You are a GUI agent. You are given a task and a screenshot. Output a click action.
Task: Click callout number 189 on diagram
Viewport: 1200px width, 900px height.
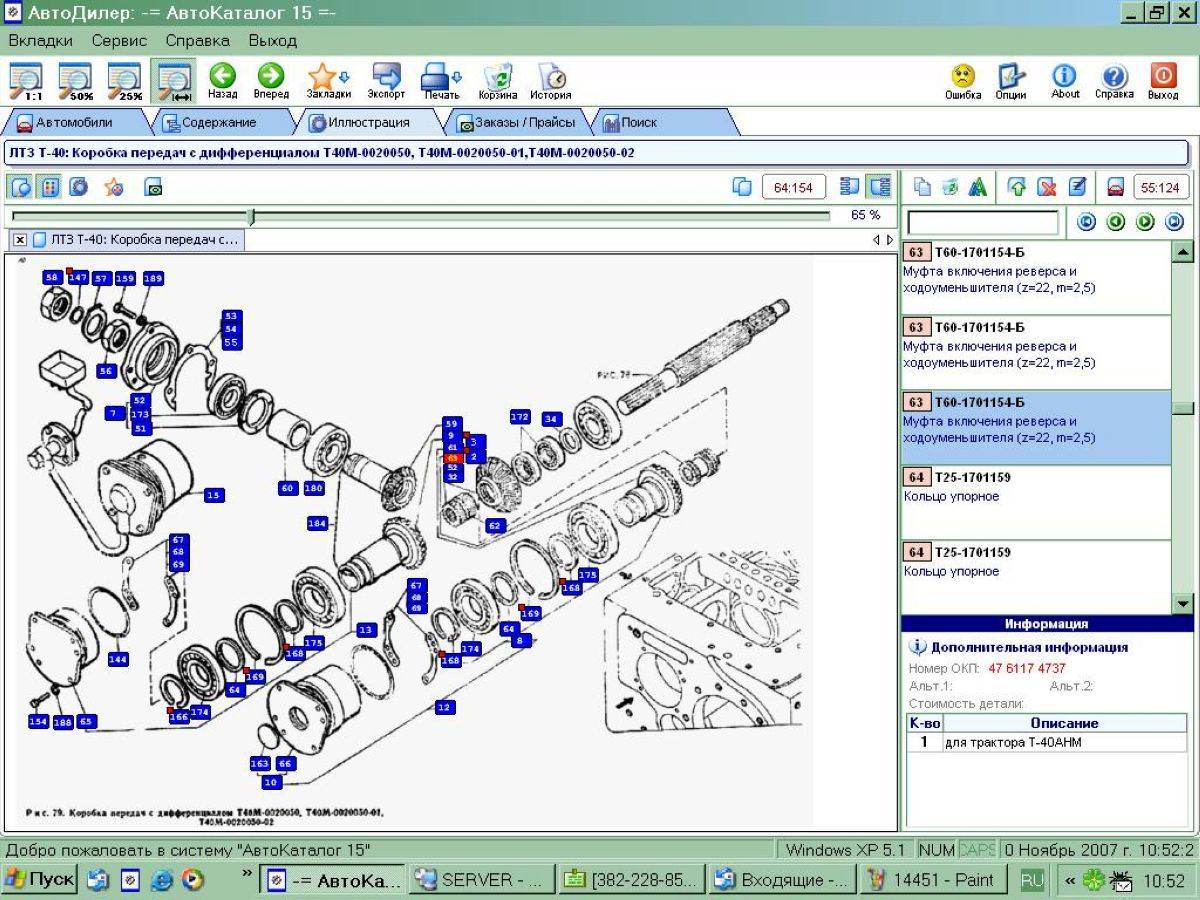coord(153,278)
